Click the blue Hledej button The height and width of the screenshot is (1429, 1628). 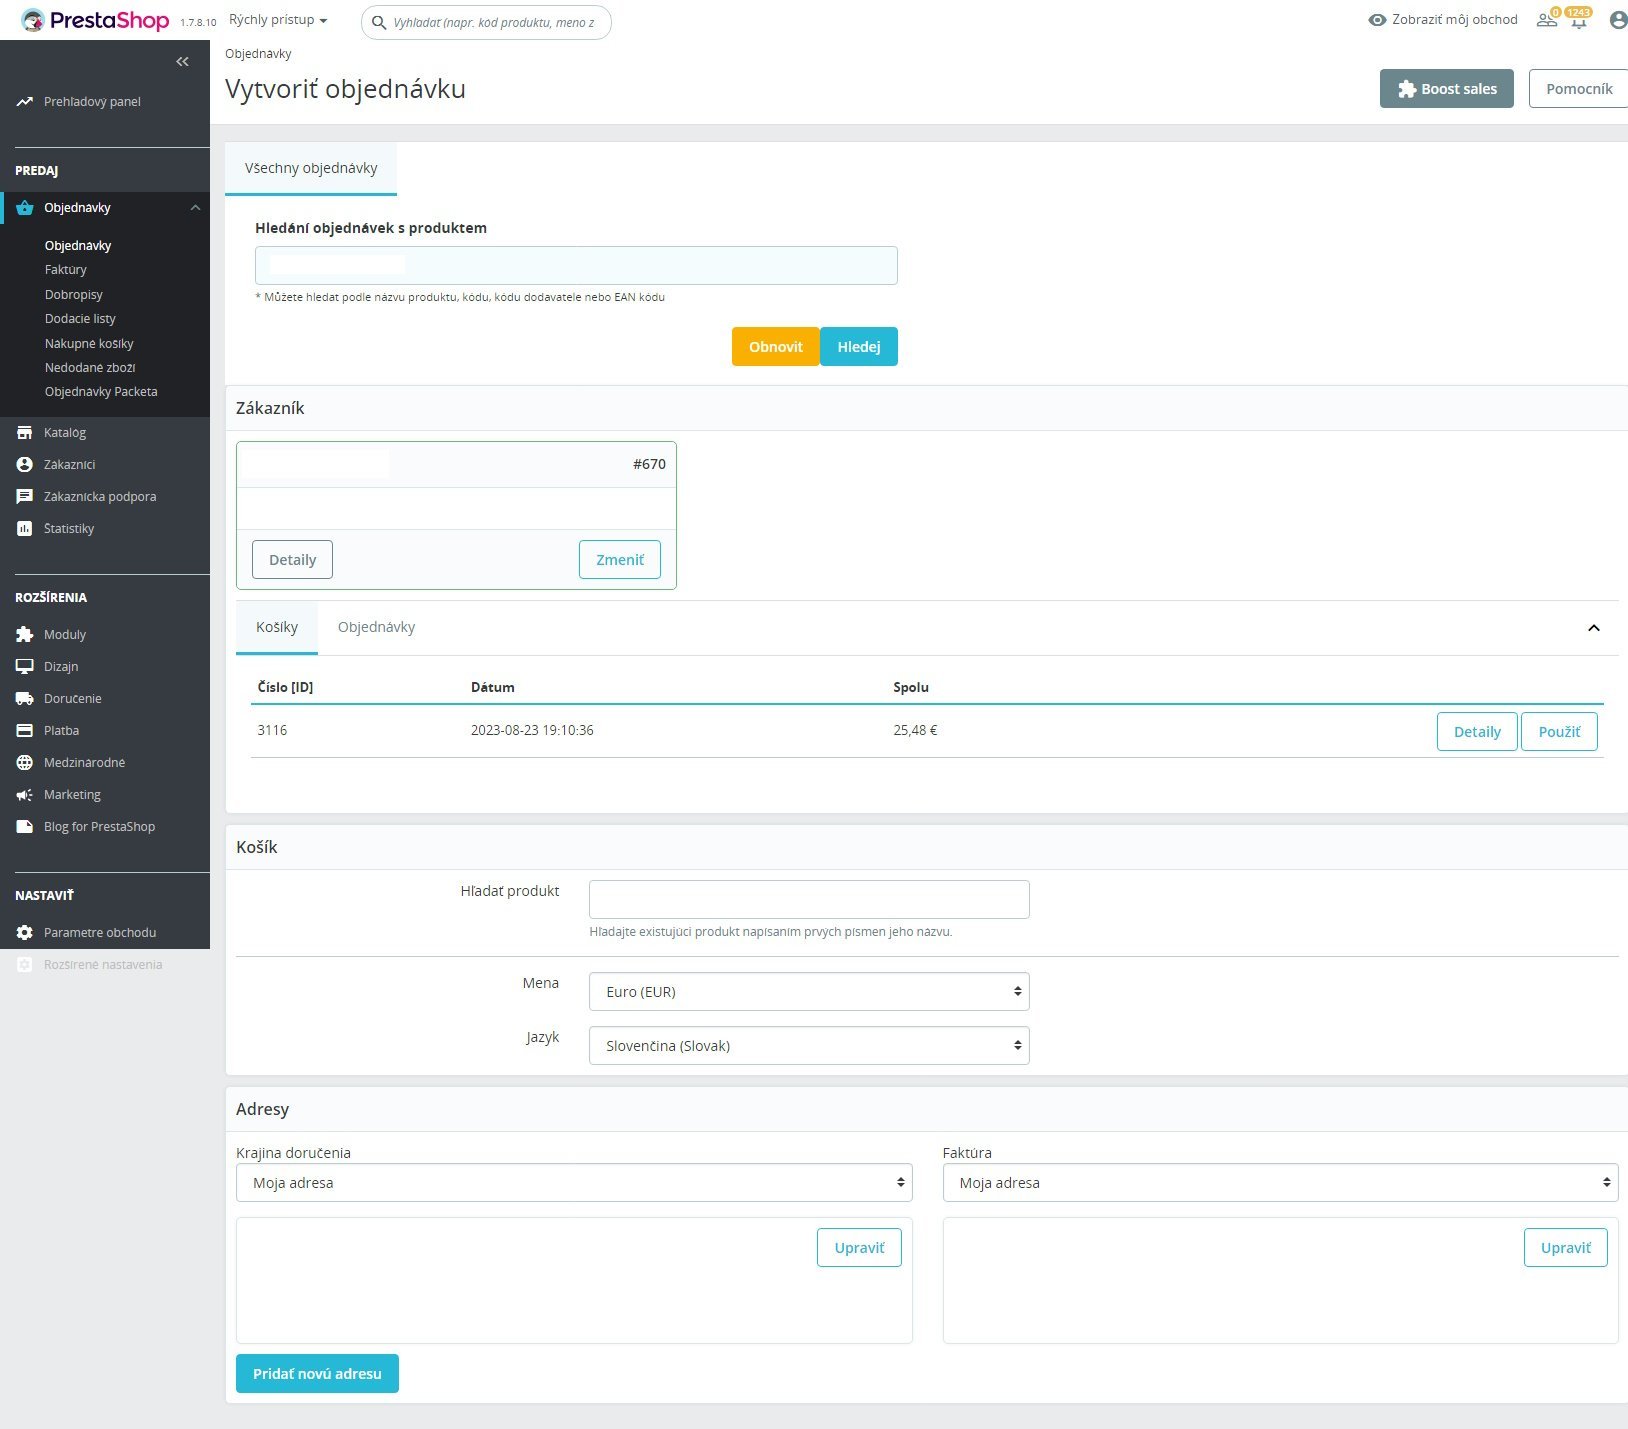859,347
